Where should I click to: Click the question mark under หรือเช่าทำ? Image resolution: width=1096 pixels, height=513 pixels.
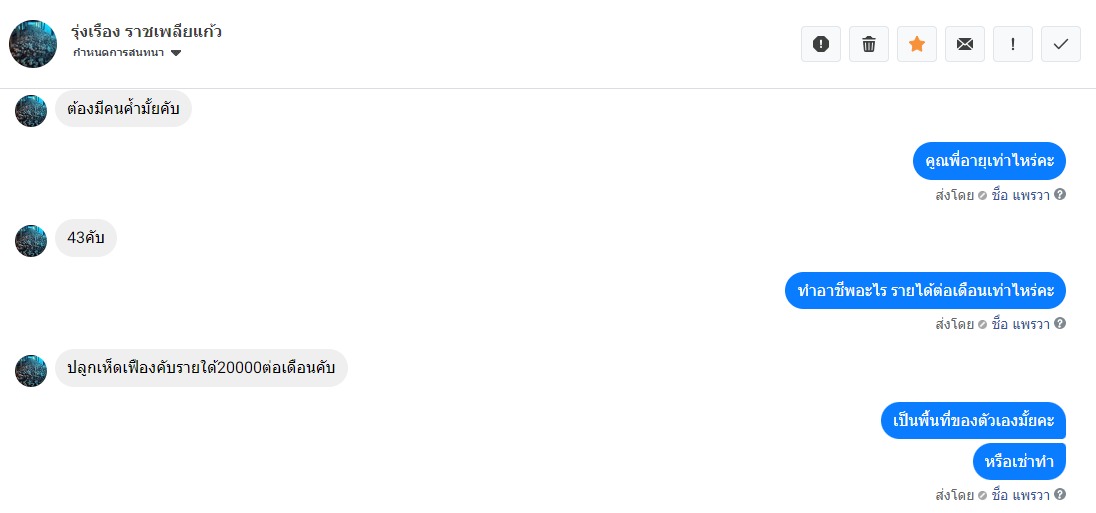1060,495
